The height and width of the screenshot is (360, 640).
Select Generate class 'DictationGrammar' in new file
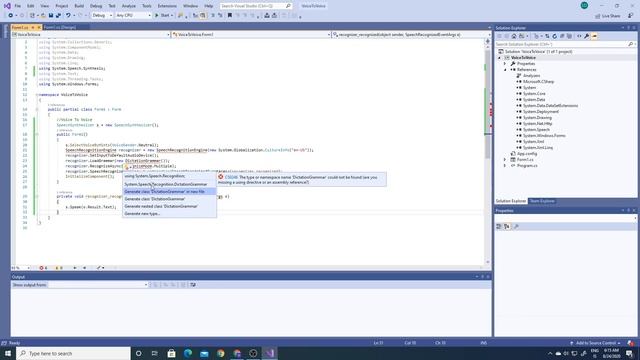(x=169, y=191)
